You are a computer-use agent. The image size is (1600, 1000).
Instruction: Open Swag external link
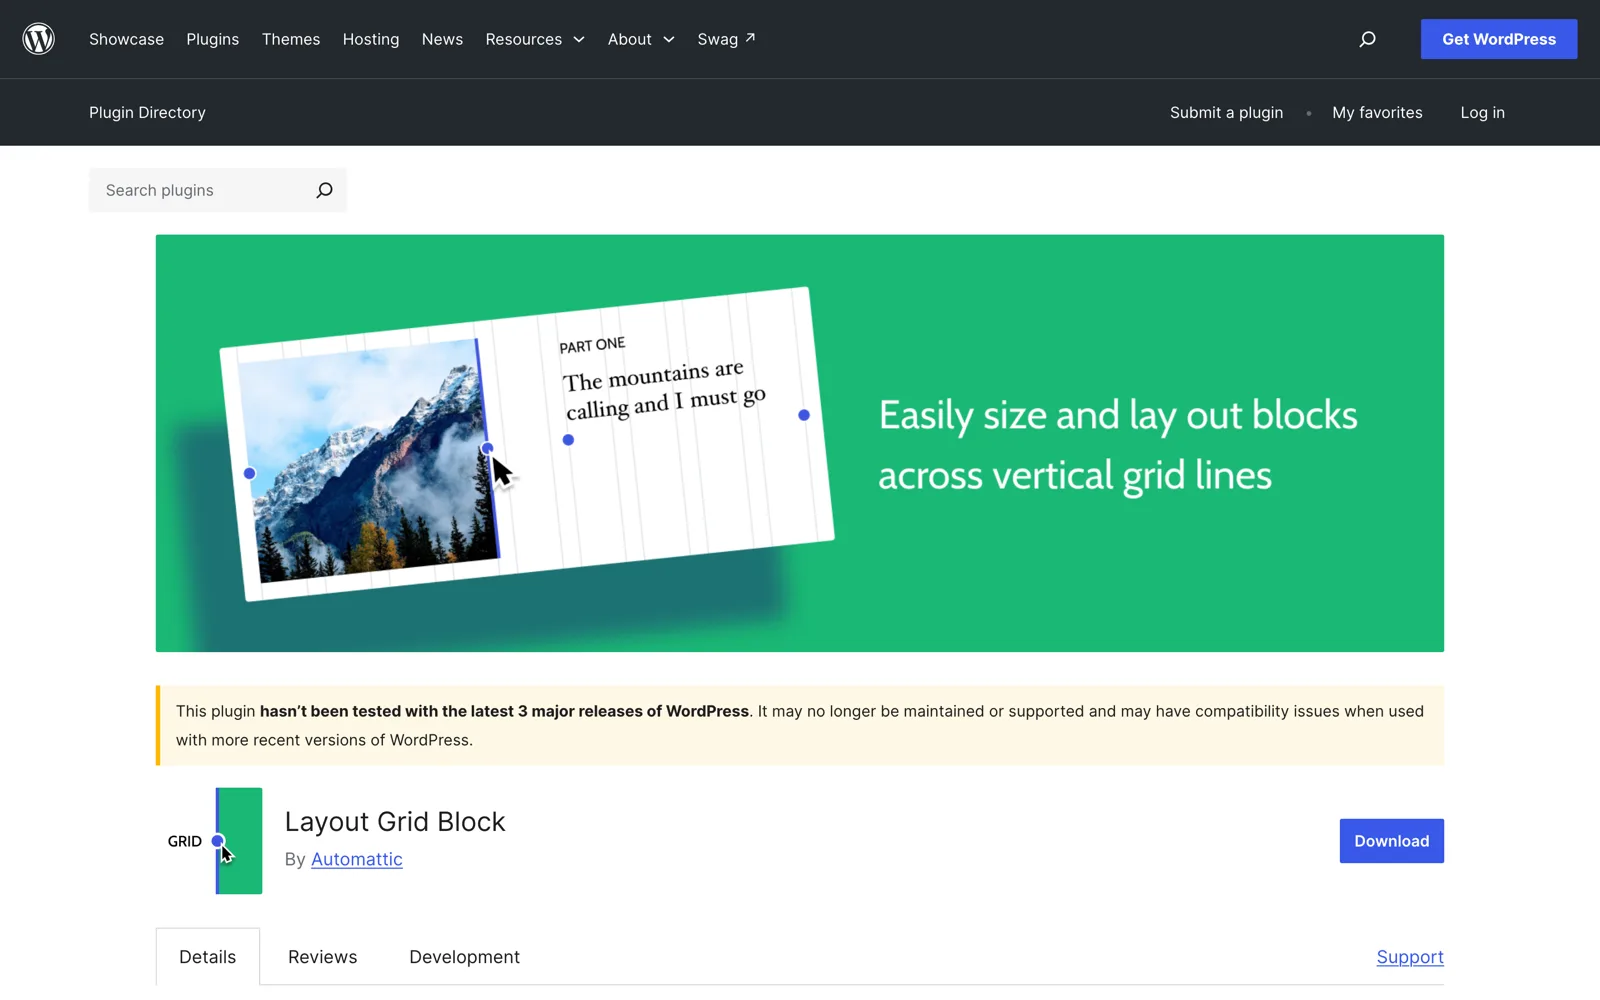726,39
